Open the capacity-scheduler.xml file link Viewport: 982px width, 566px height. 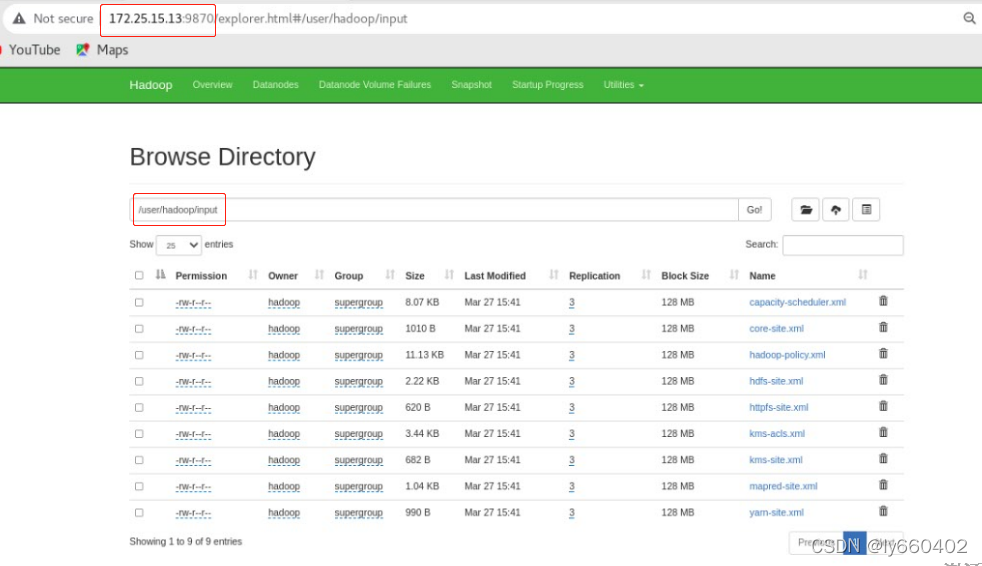(797, 302)
